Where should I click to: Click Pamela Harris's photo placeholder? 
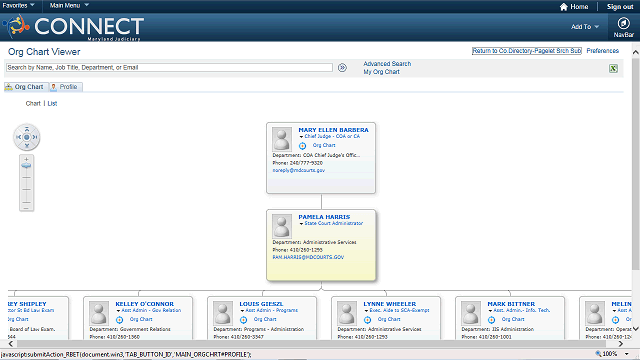282,226
